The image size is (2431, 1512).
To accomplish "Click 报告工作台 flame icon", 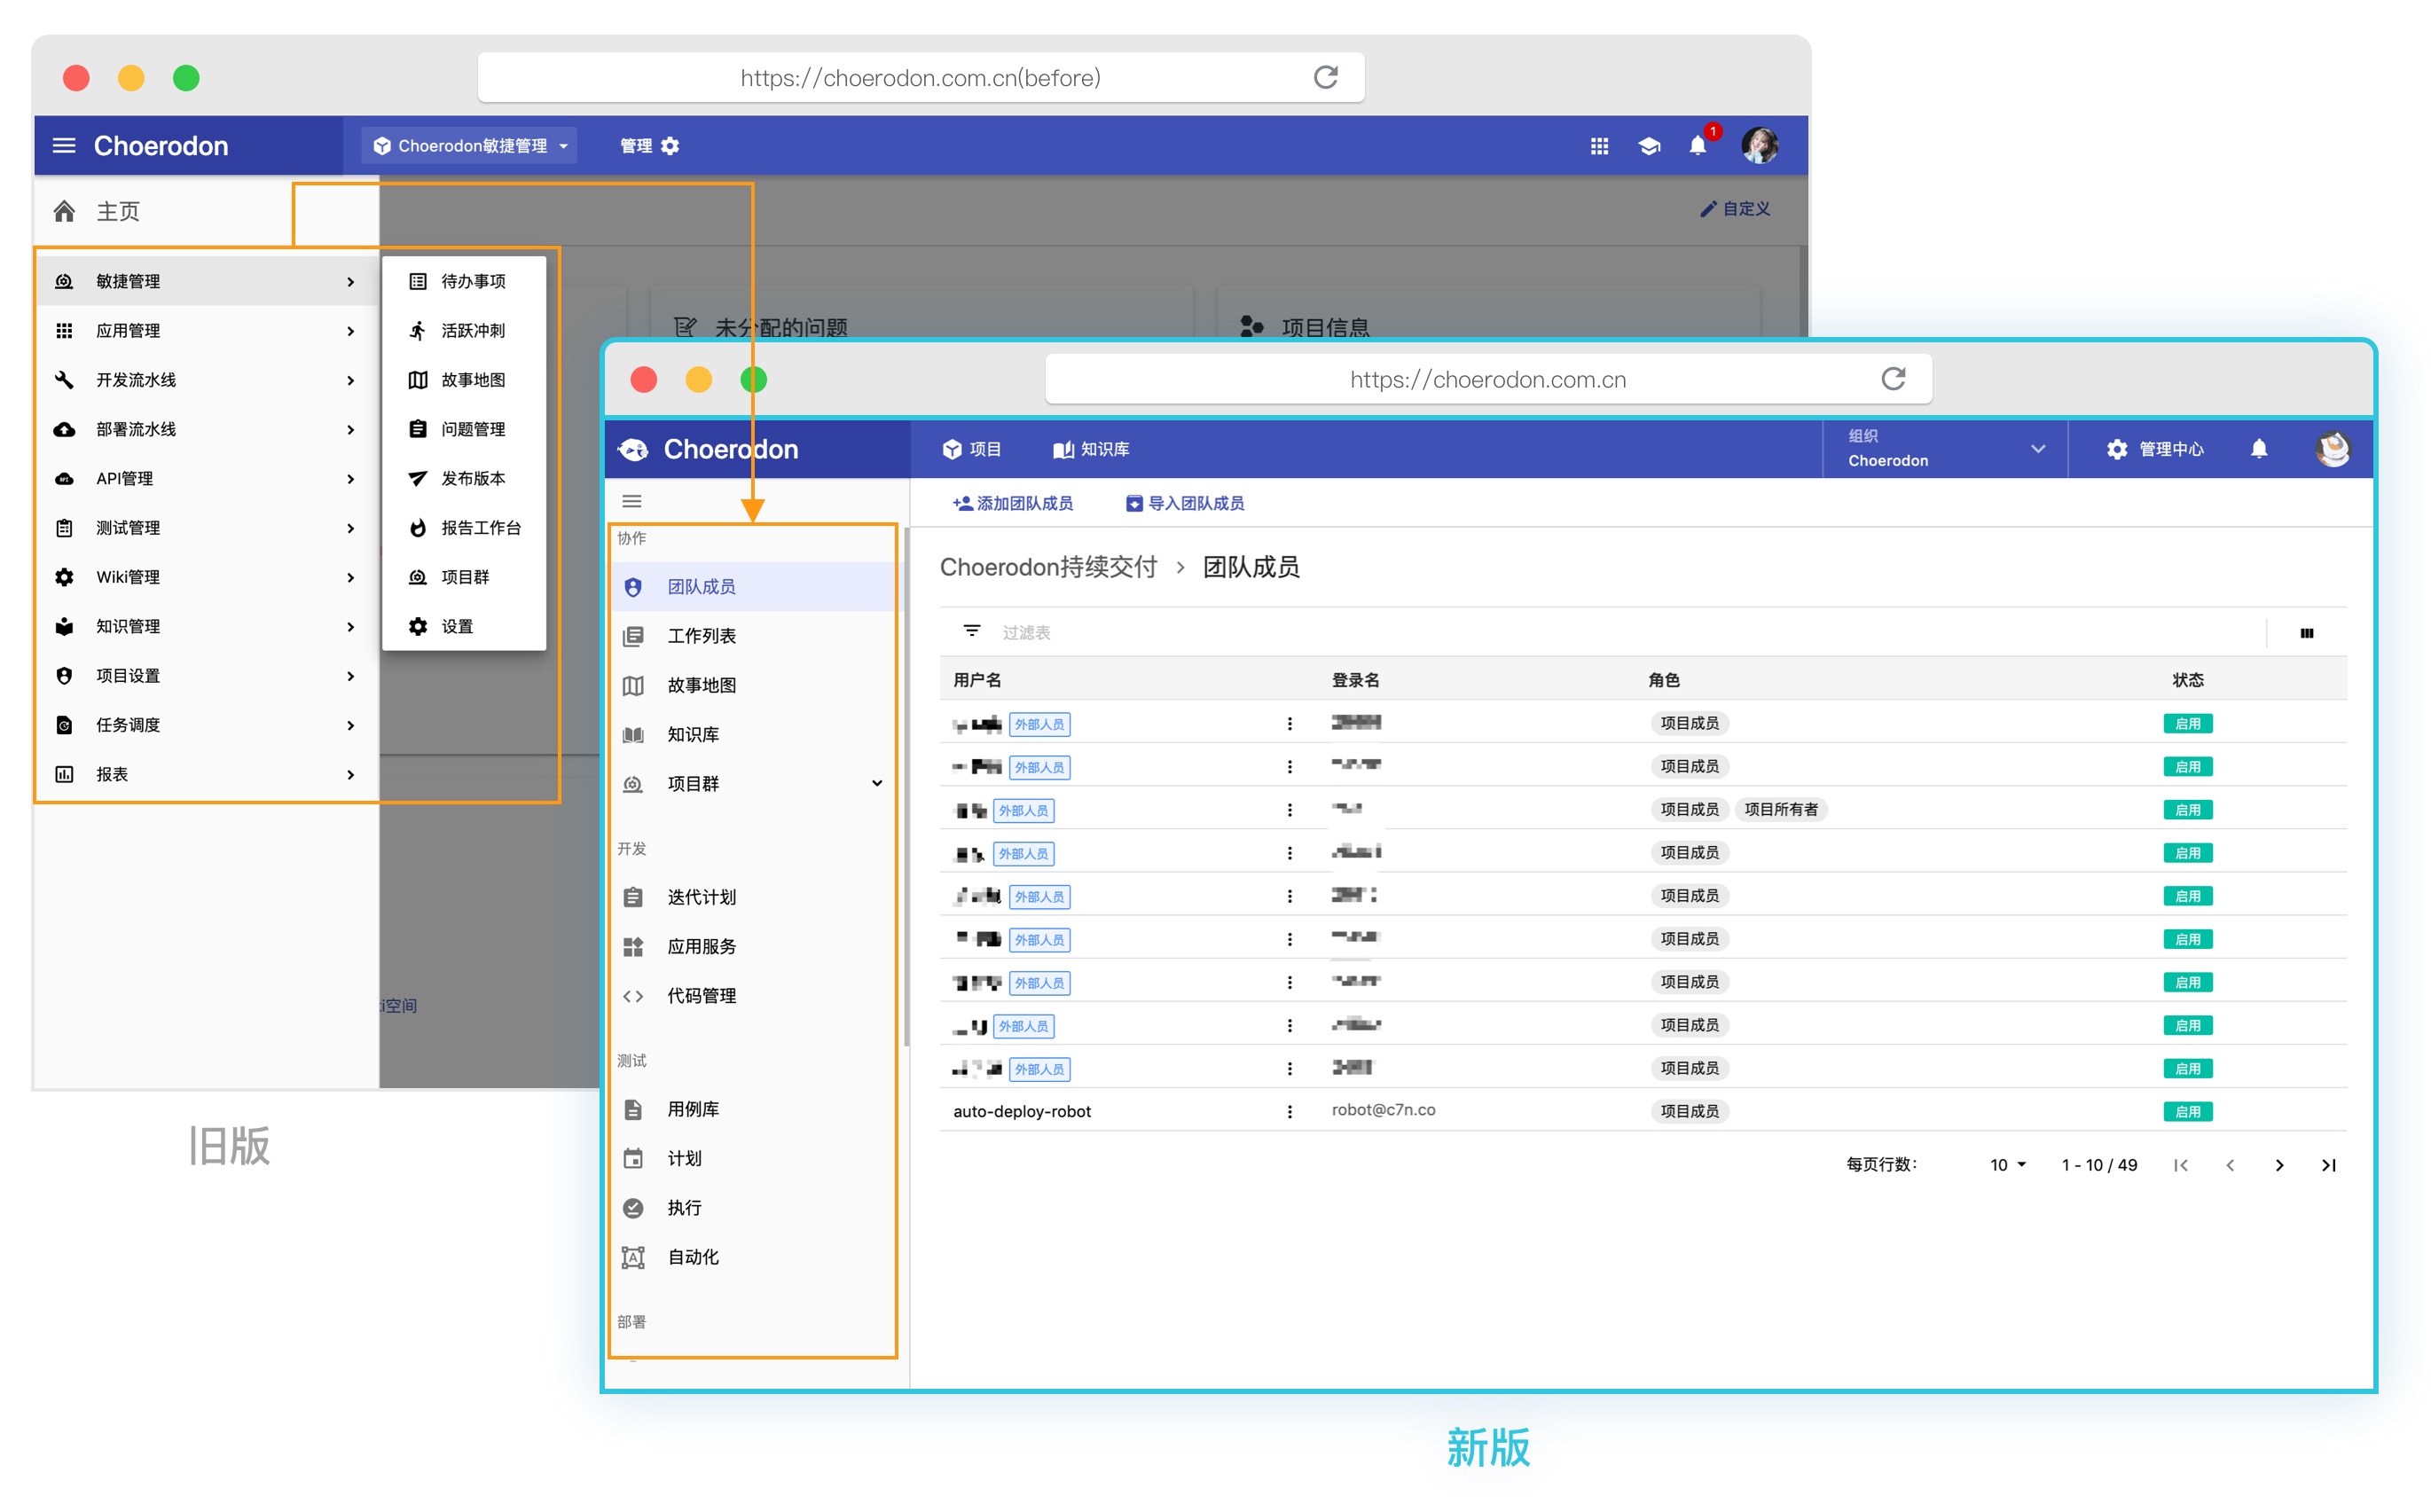I will click(x=418, y=528).
